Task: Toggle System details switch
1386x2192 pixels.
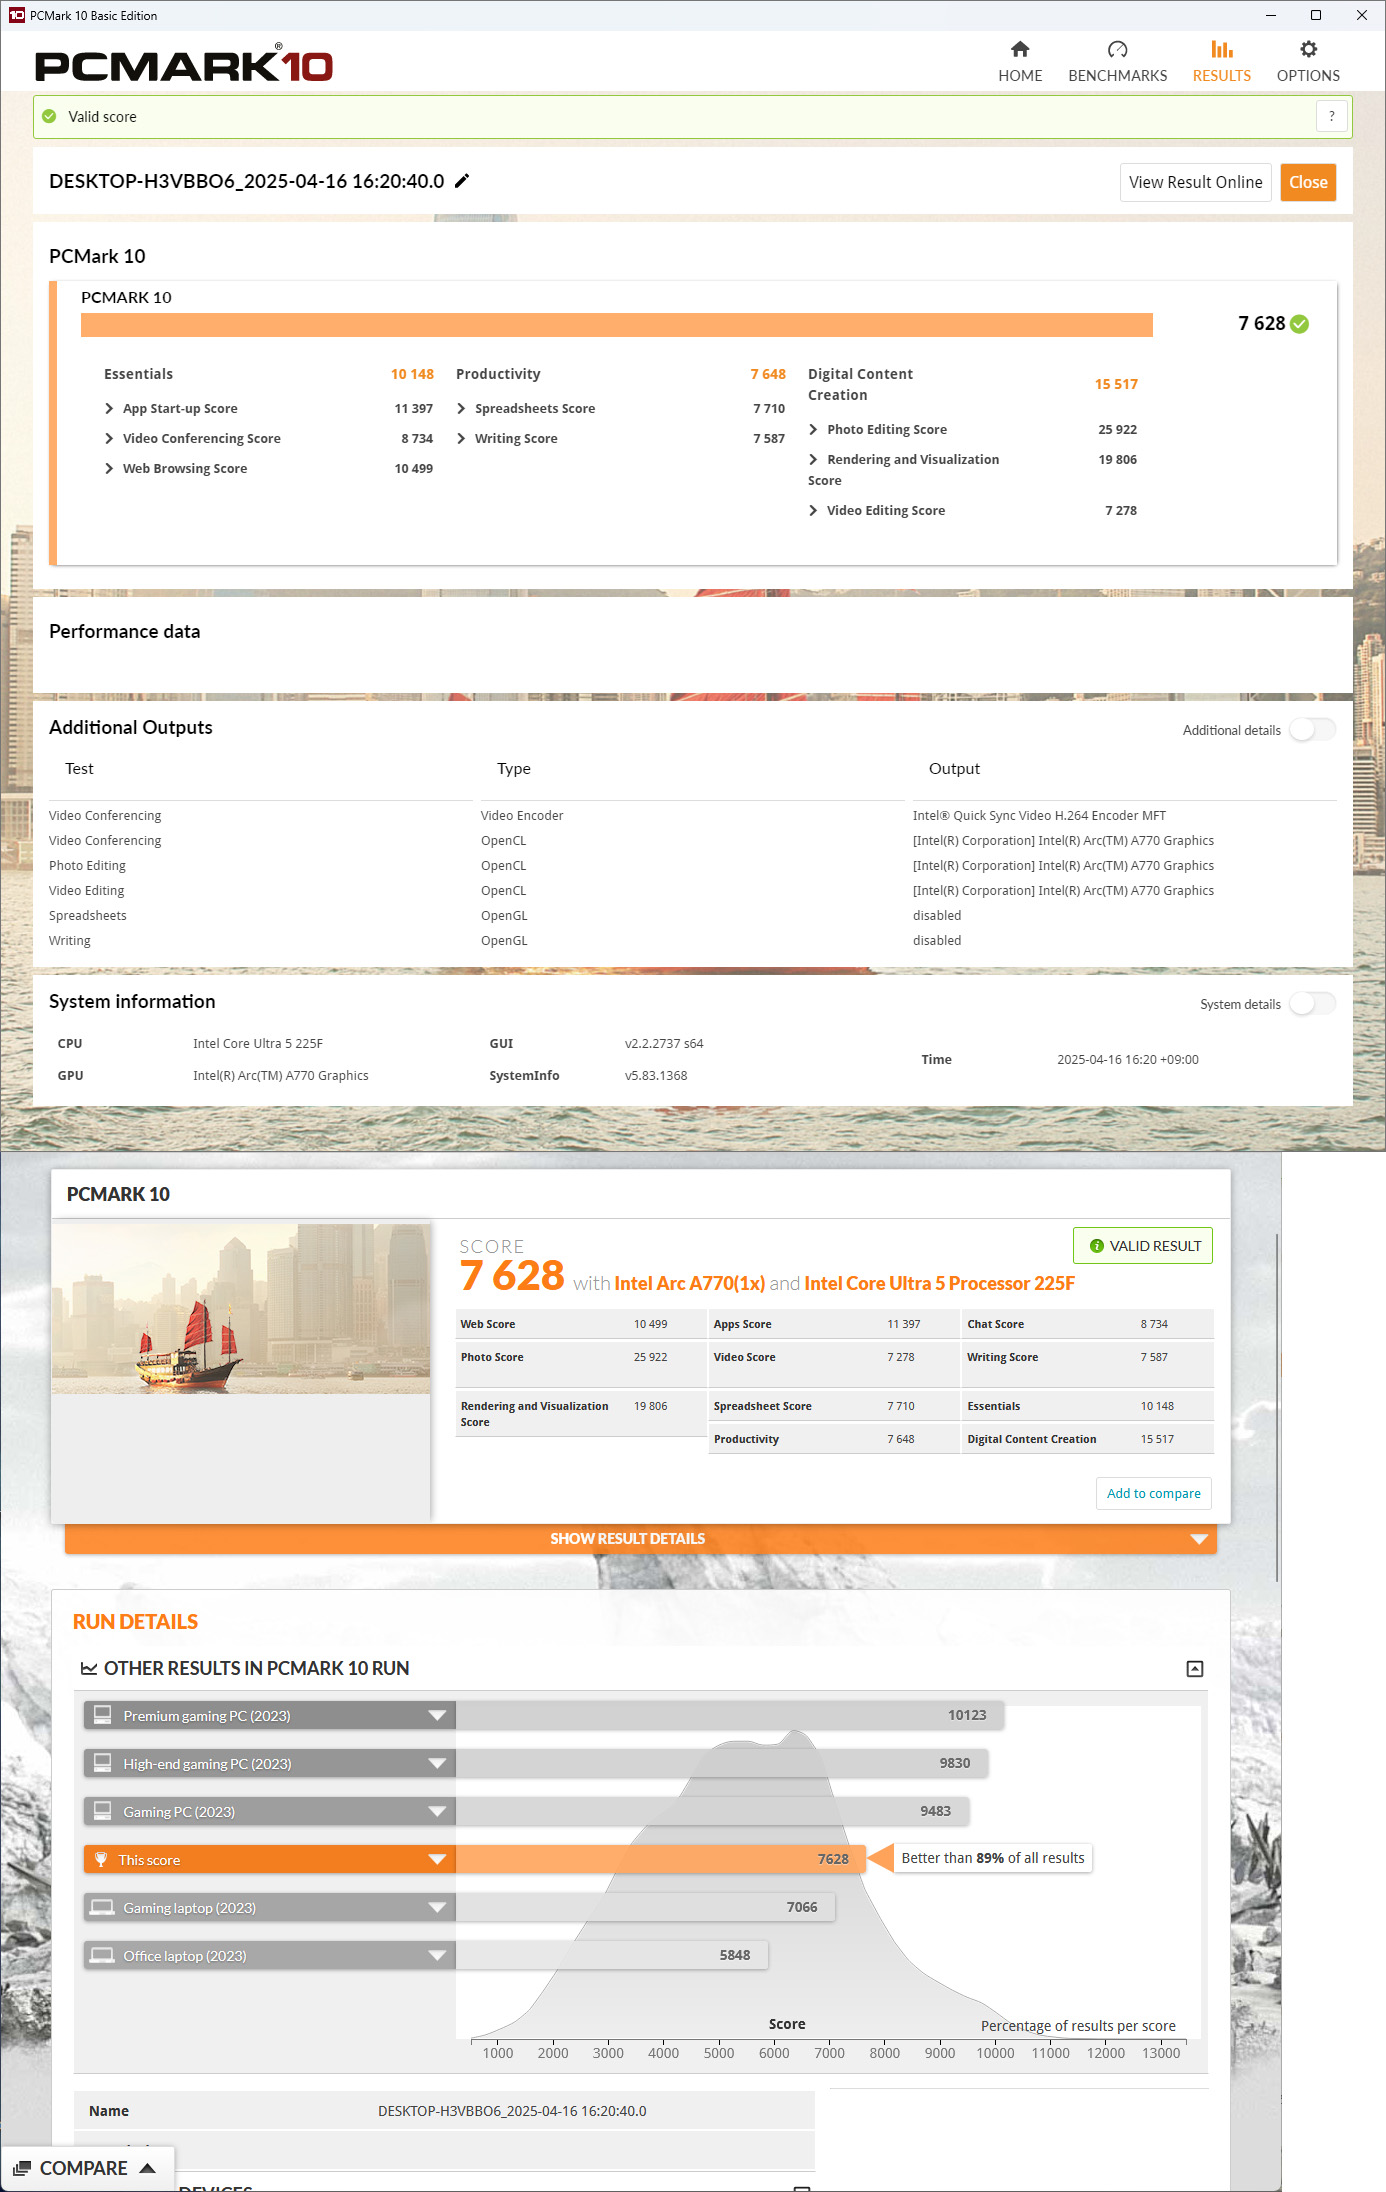Action: [x=1312, y=1003]
